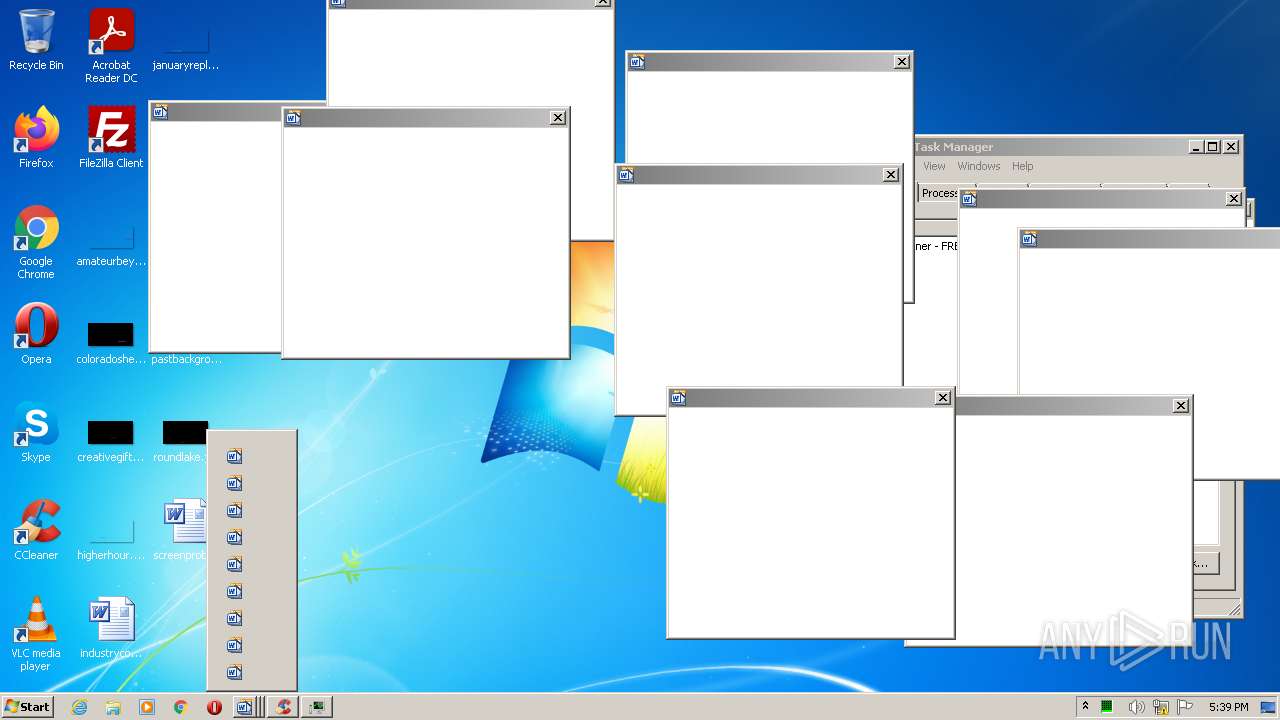Open the volume speaker tray icon

(1136, 707)
